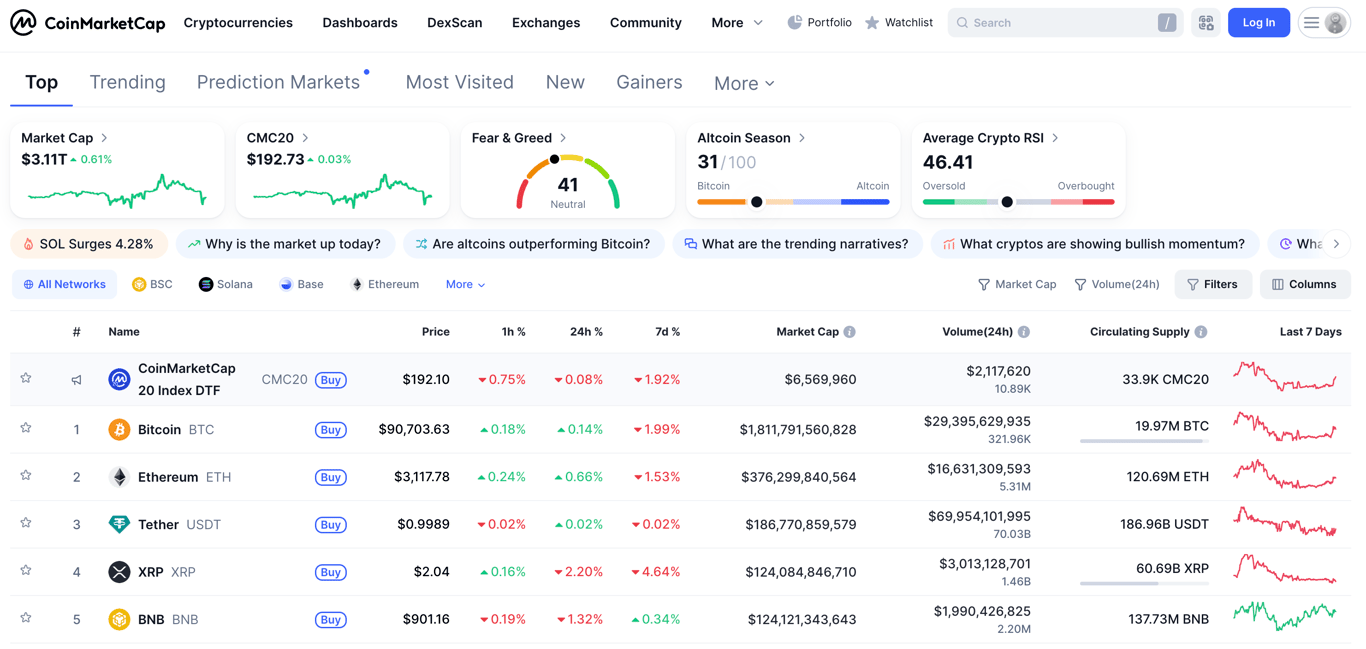The height and width of the screenshot is (649, 1366).
Task: Expand the More tab dropdown next to Gainers
Action: point(744,84)
